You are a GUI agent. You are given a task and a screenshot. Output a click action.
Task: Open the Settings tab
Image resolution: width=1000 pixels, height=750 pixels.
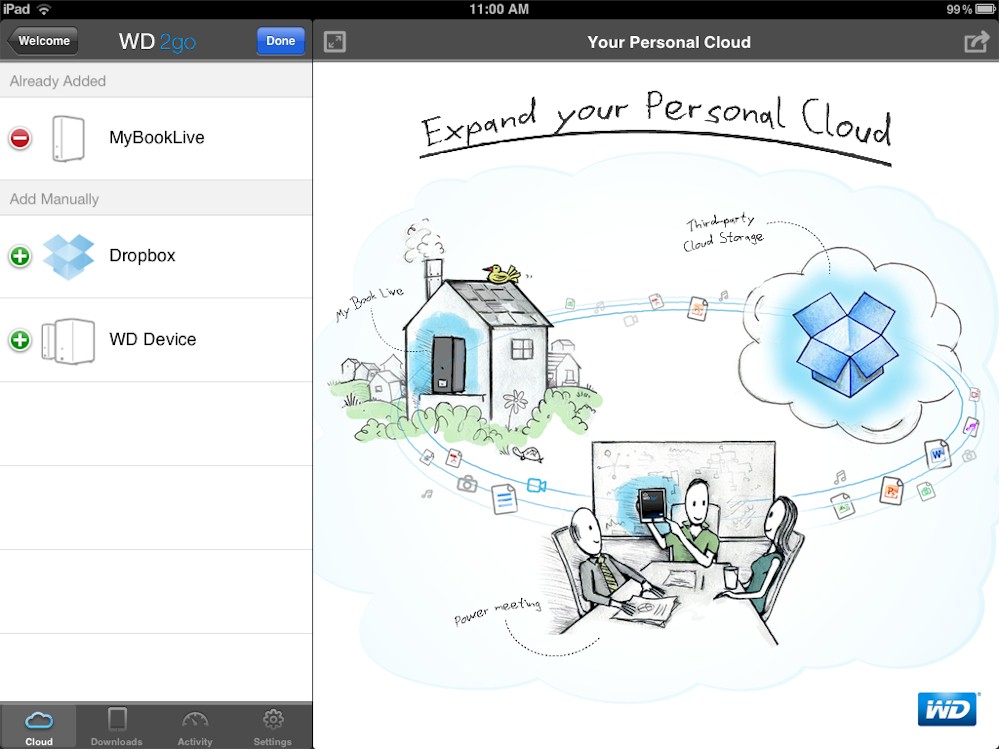coord(273,727)
